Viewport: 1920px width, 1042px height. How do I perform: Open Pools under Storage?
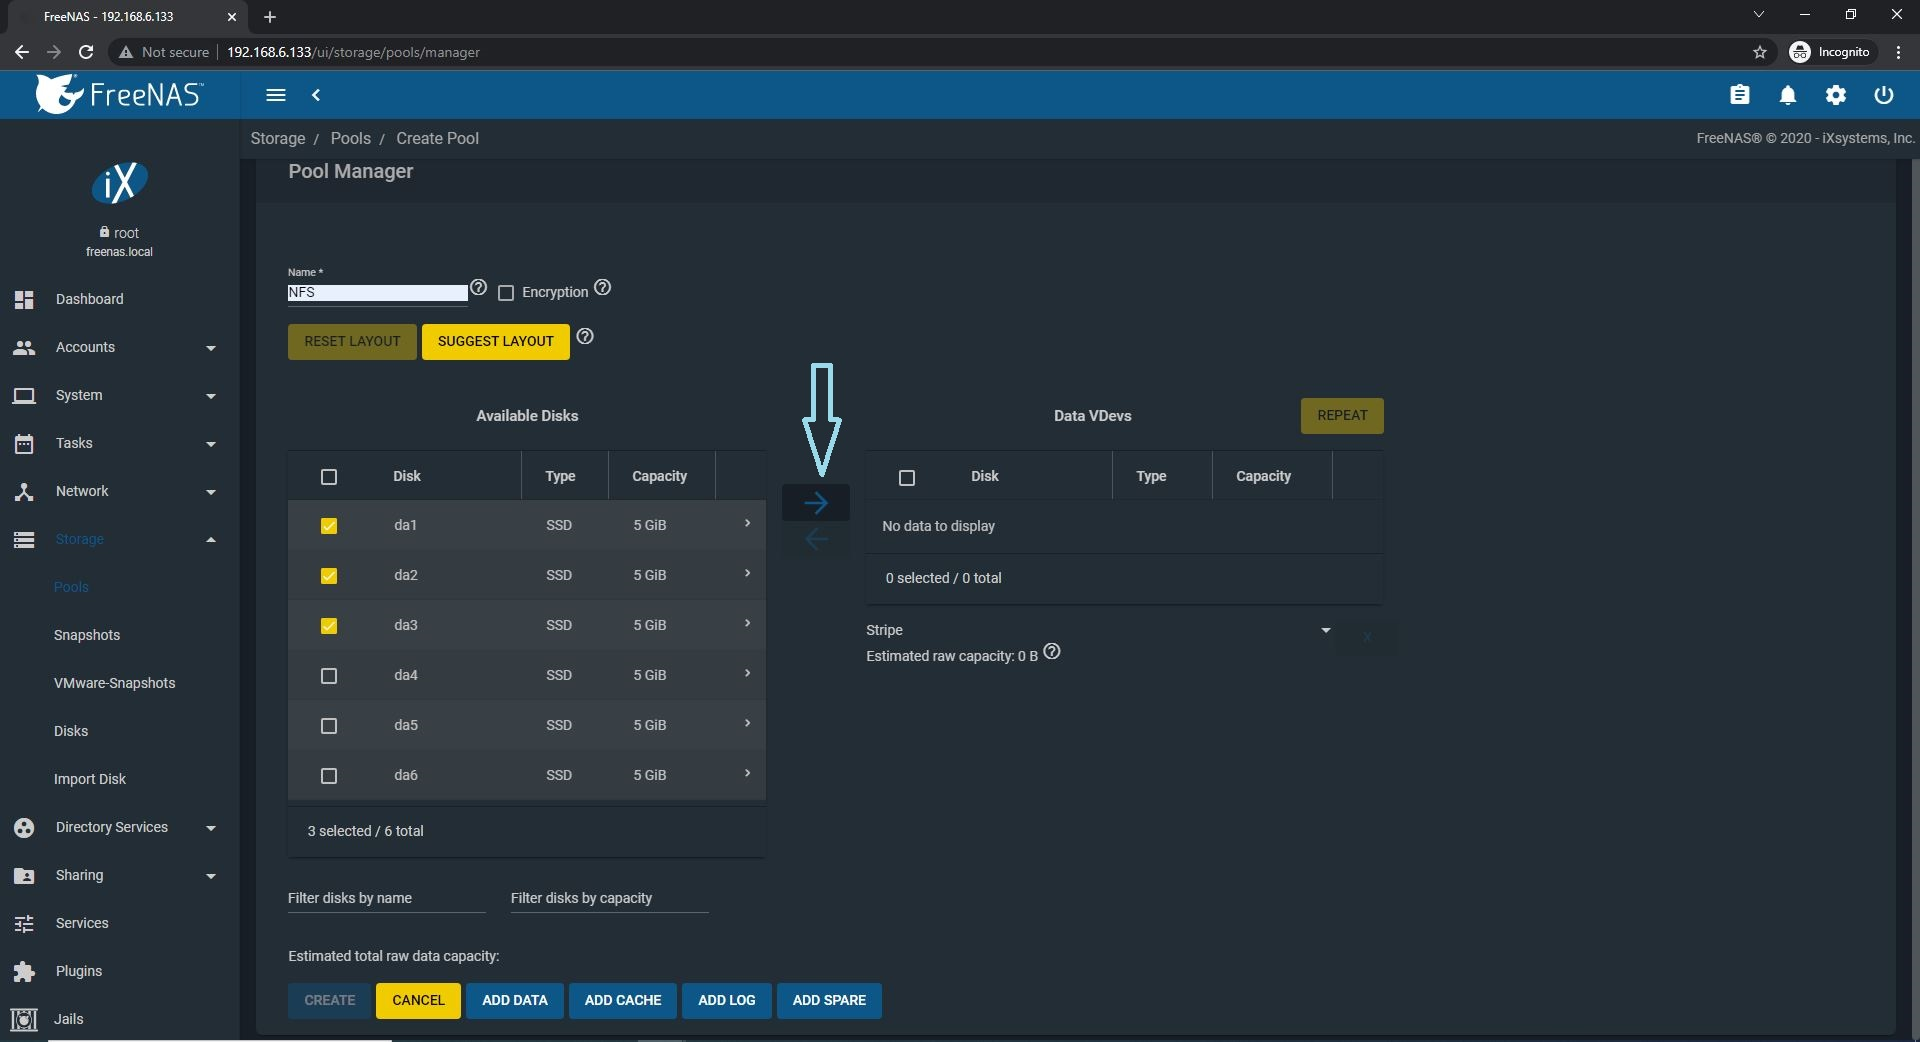71,587
